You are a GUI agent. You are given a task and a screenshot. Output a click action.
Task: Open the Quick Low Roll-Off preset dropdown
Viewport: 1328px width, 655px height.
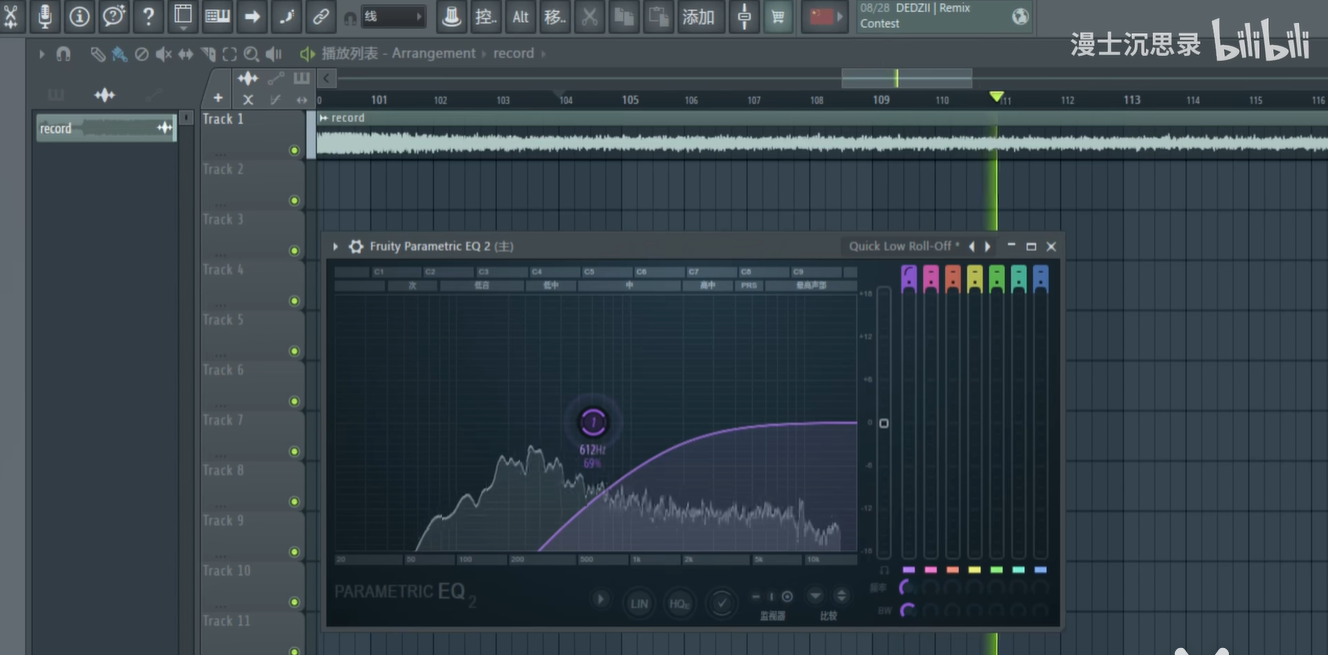pyautogui.click(x=904, y=246)
